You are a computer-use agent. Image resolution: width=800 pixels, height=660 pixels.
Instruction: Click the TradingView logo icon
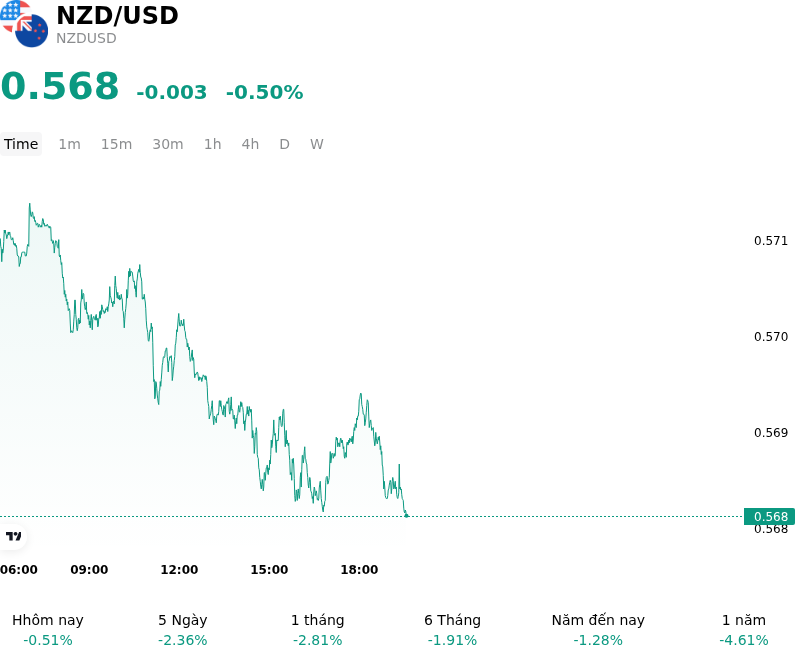(13, 537)
